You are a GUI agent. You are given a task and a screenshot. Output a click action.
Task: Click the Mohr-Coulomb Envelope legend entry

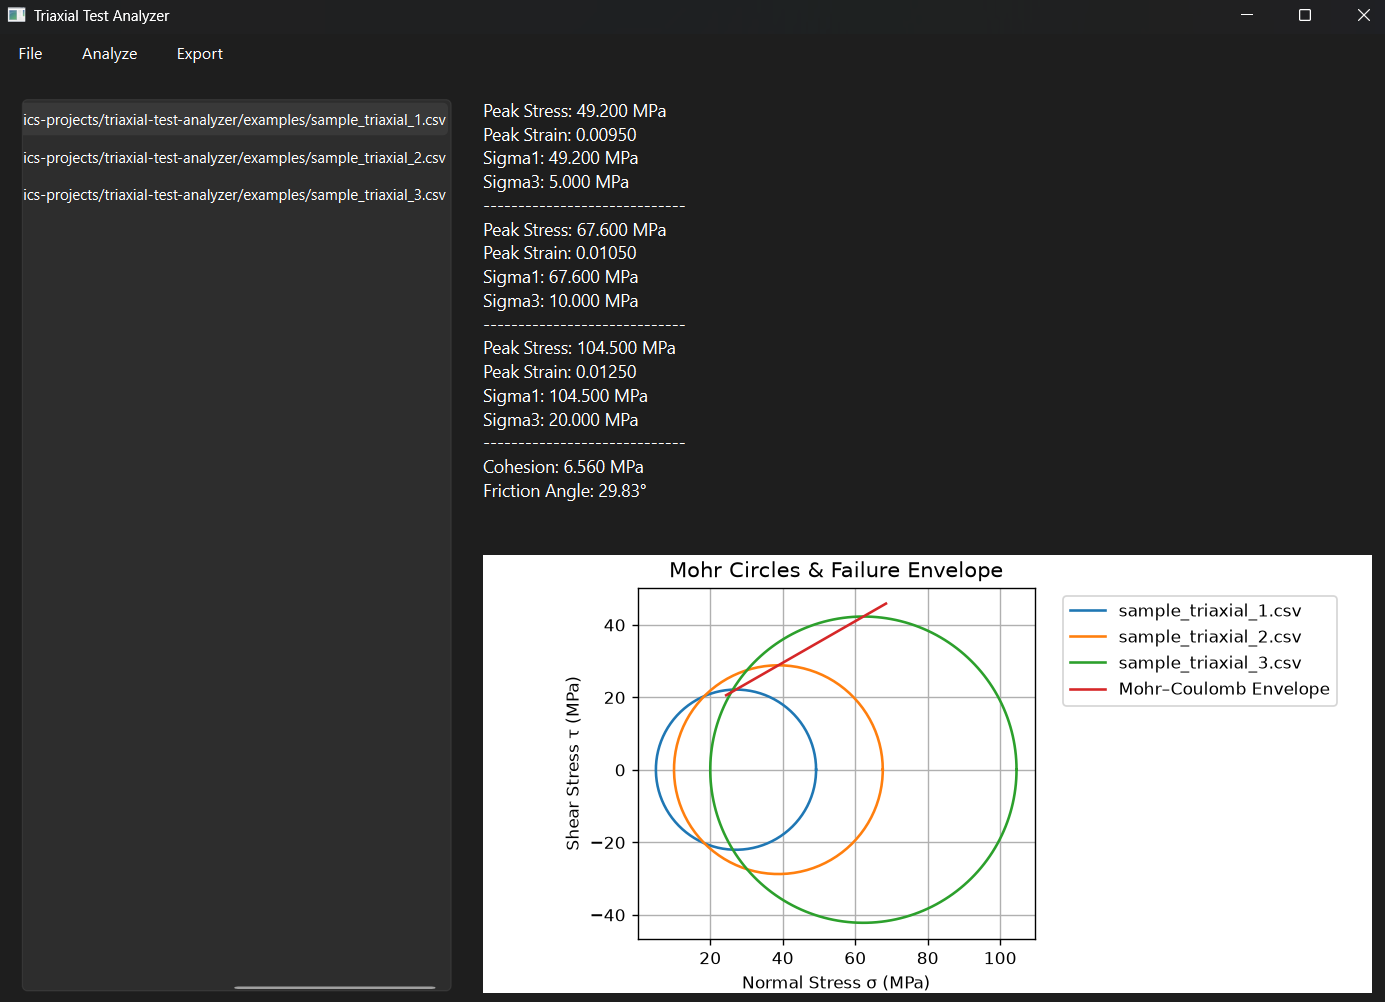(1199, 689)
